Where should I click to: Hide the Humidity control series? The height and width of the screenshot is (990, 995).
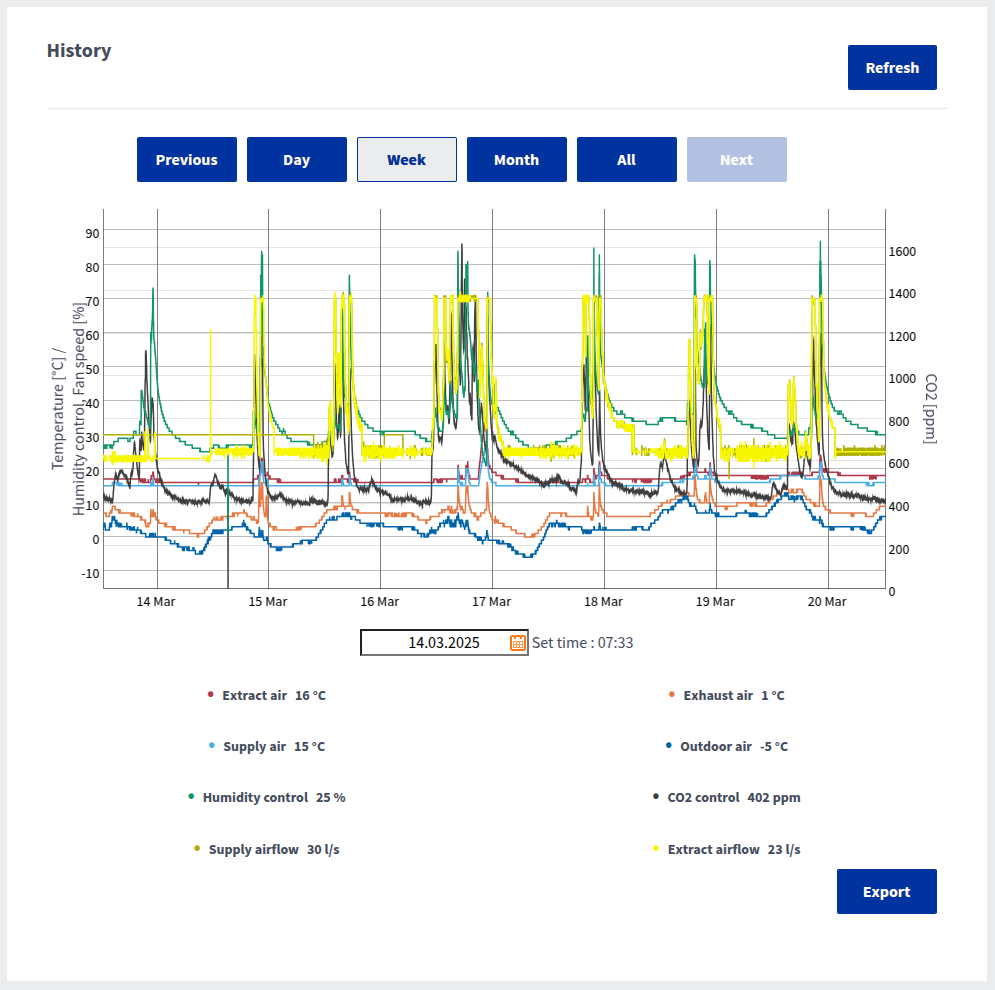coord(266,798)
